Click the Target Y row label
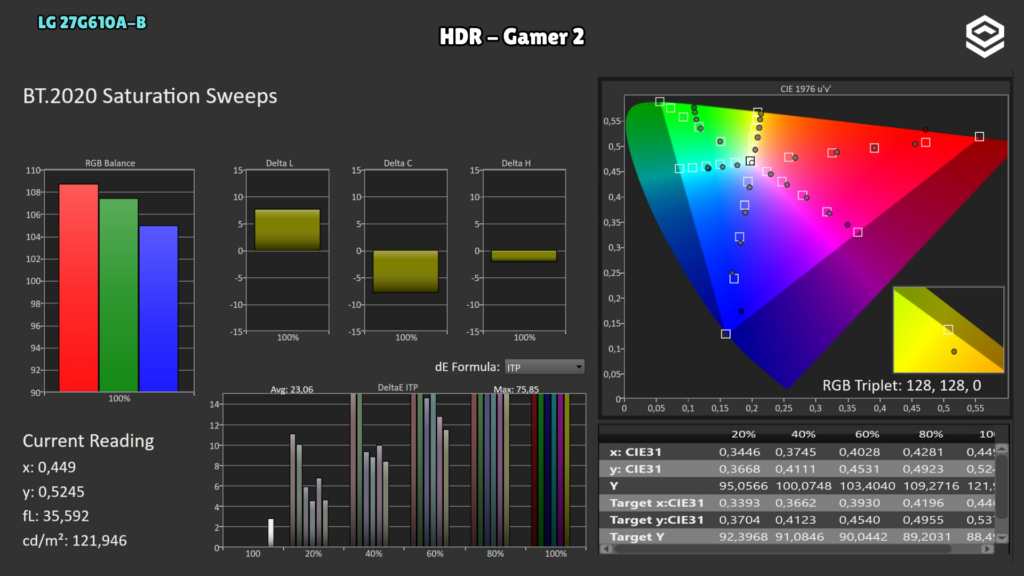The image size is (1024, 576). coord(637,537)
